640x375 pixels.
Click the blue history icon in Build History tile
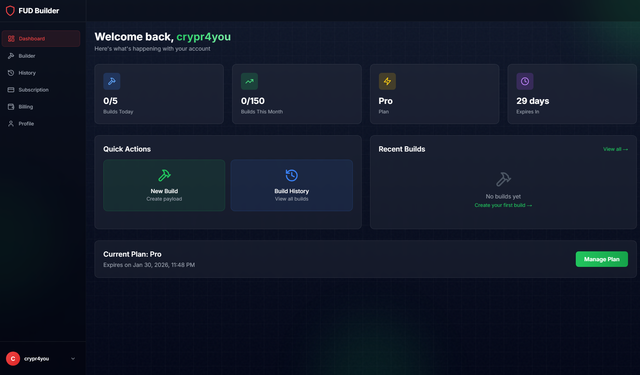[x=291, y=175]
